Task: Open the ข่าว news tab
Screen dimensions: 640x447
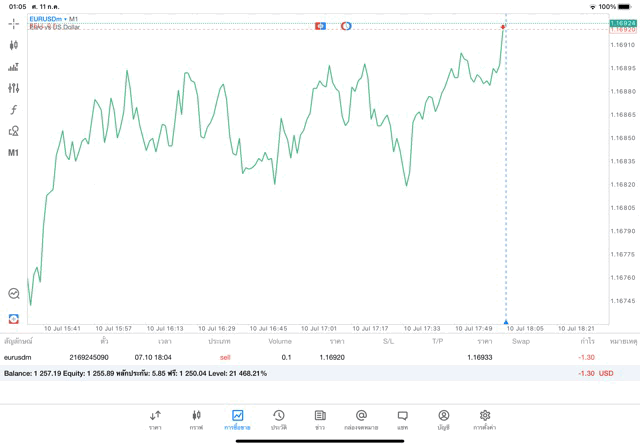Action: coord(320,419)
